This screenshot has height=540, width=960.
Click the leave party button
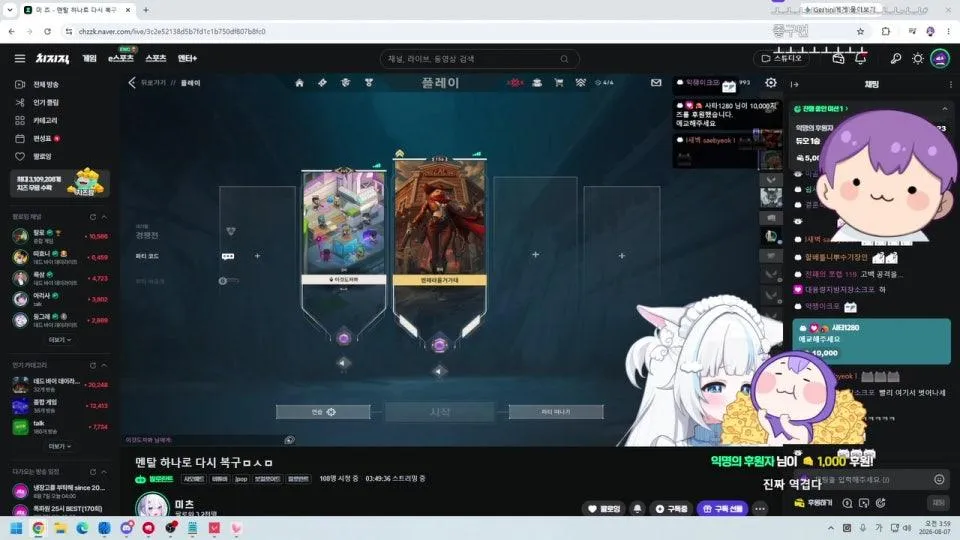[556, 412]
